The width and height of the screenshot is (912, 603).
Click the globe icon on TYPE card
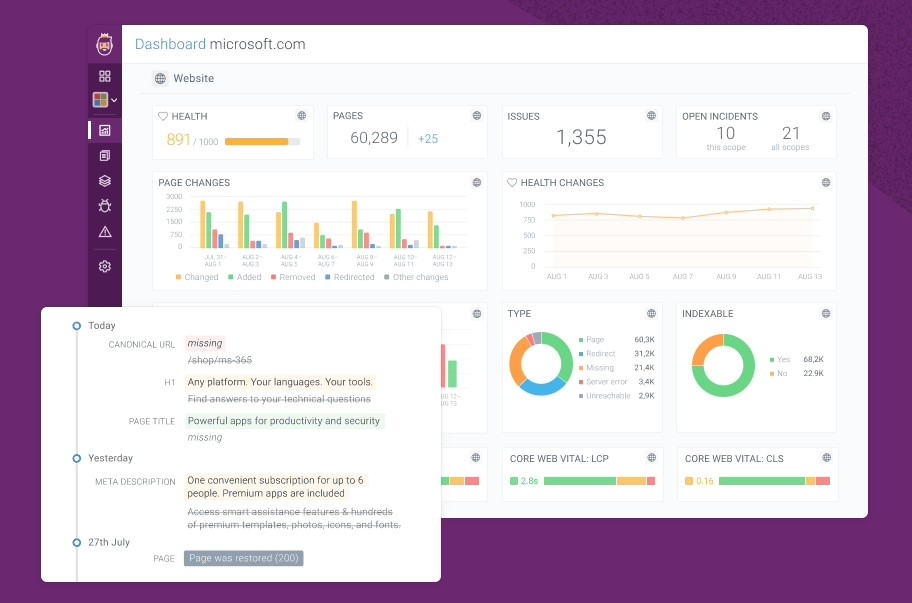pyautogui.click(x=651, y=313)
